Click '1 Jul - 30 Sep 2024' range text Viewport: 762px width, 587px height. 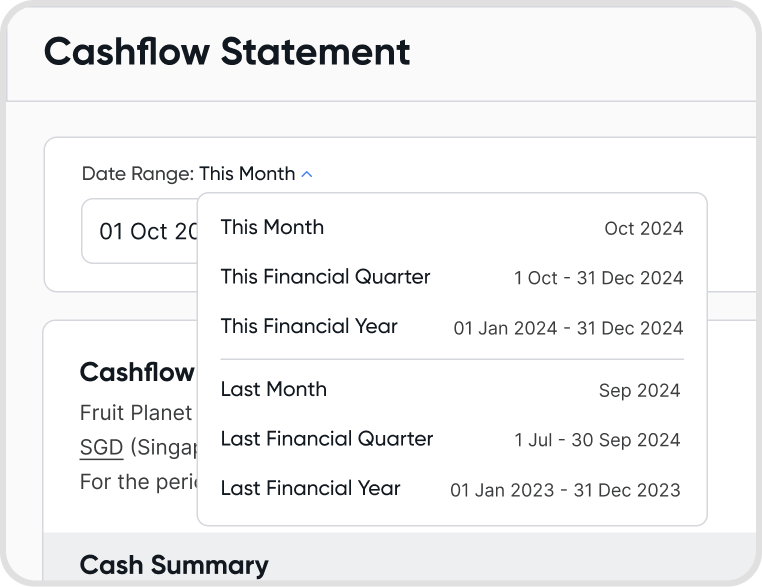click(x=597, y=440)
